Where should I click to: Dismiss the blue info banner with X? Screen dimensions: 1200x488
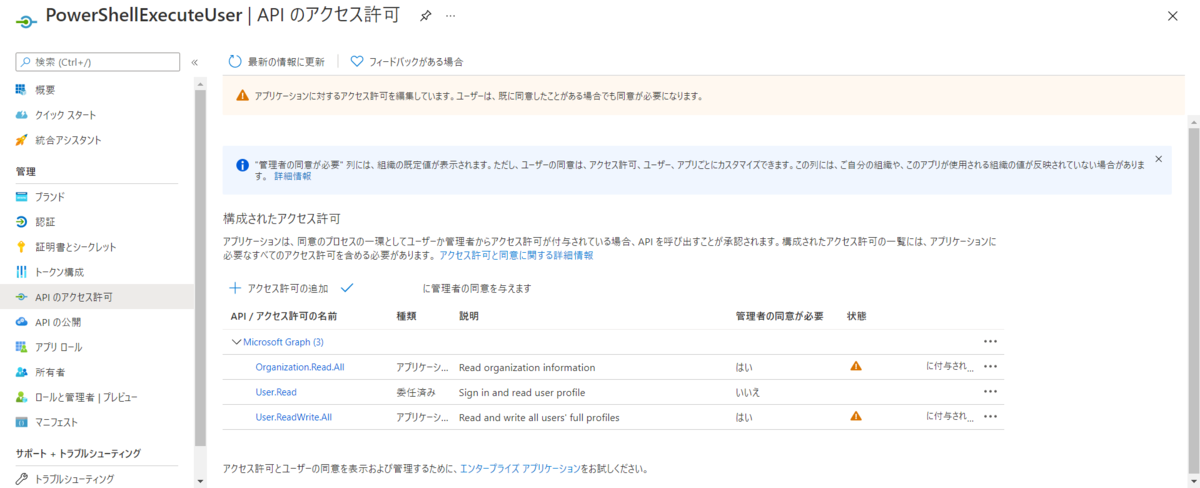[1159, 159]
